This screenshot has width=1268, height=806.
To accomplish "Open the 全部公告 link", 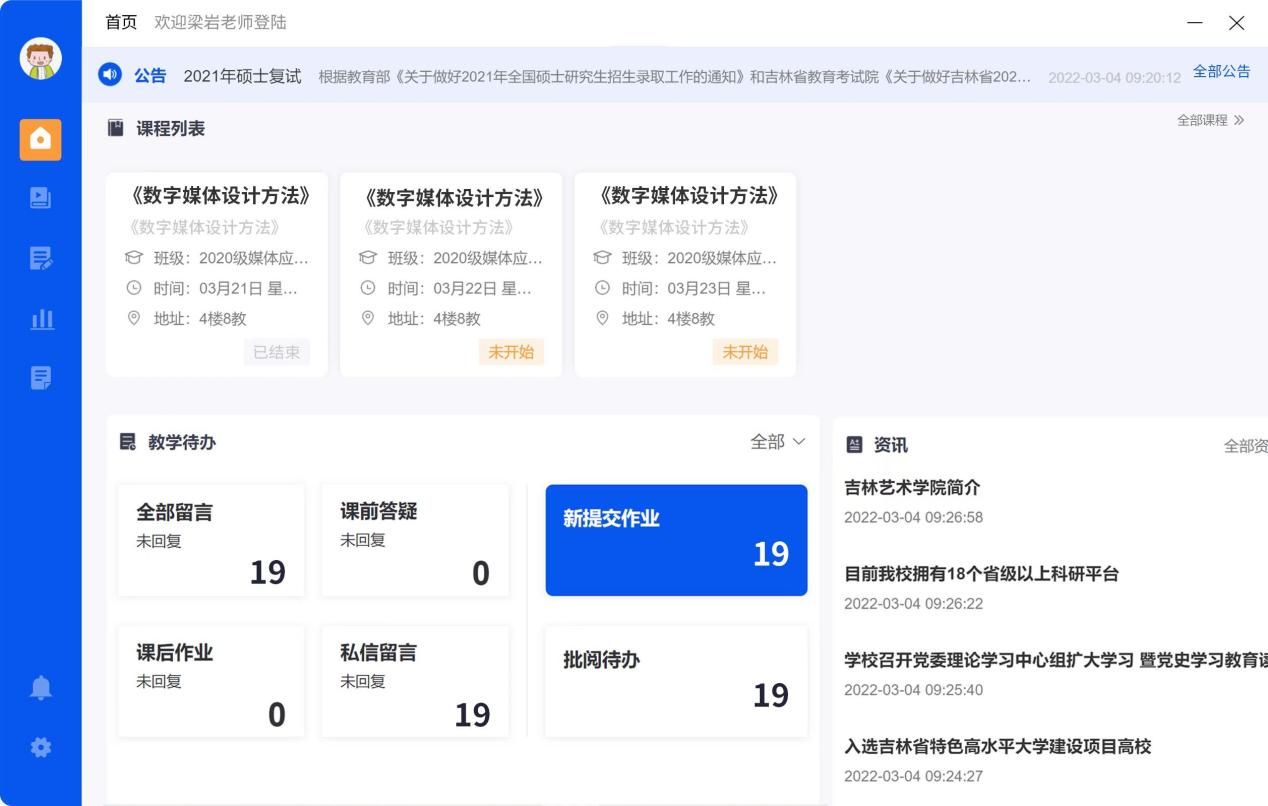I will click(1221, 72).
